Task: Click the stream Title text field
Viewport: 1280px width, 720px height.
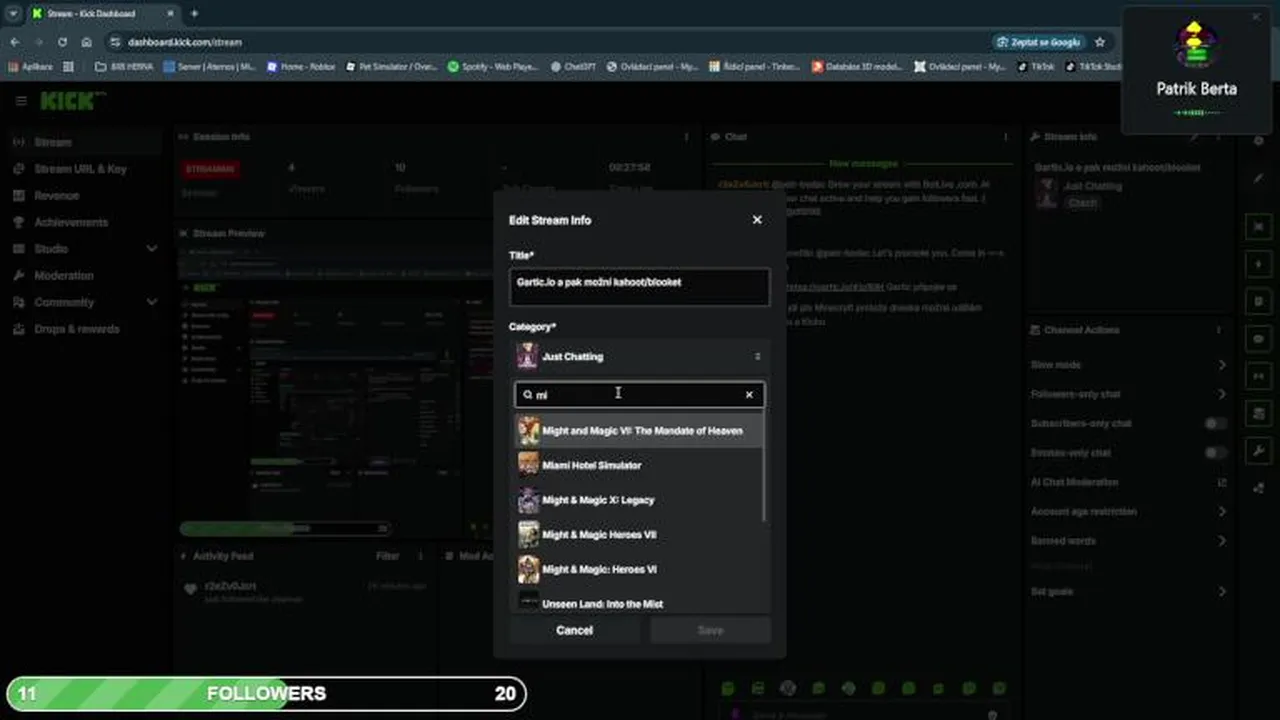Action: click(639, 286)
